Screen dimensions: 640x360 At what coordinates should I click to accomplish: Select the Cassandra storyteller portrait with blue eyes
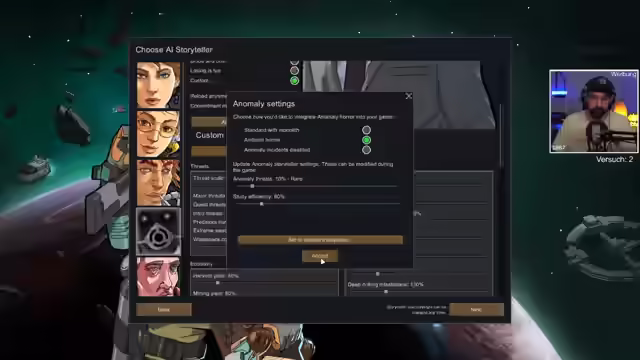click(158, 85)
